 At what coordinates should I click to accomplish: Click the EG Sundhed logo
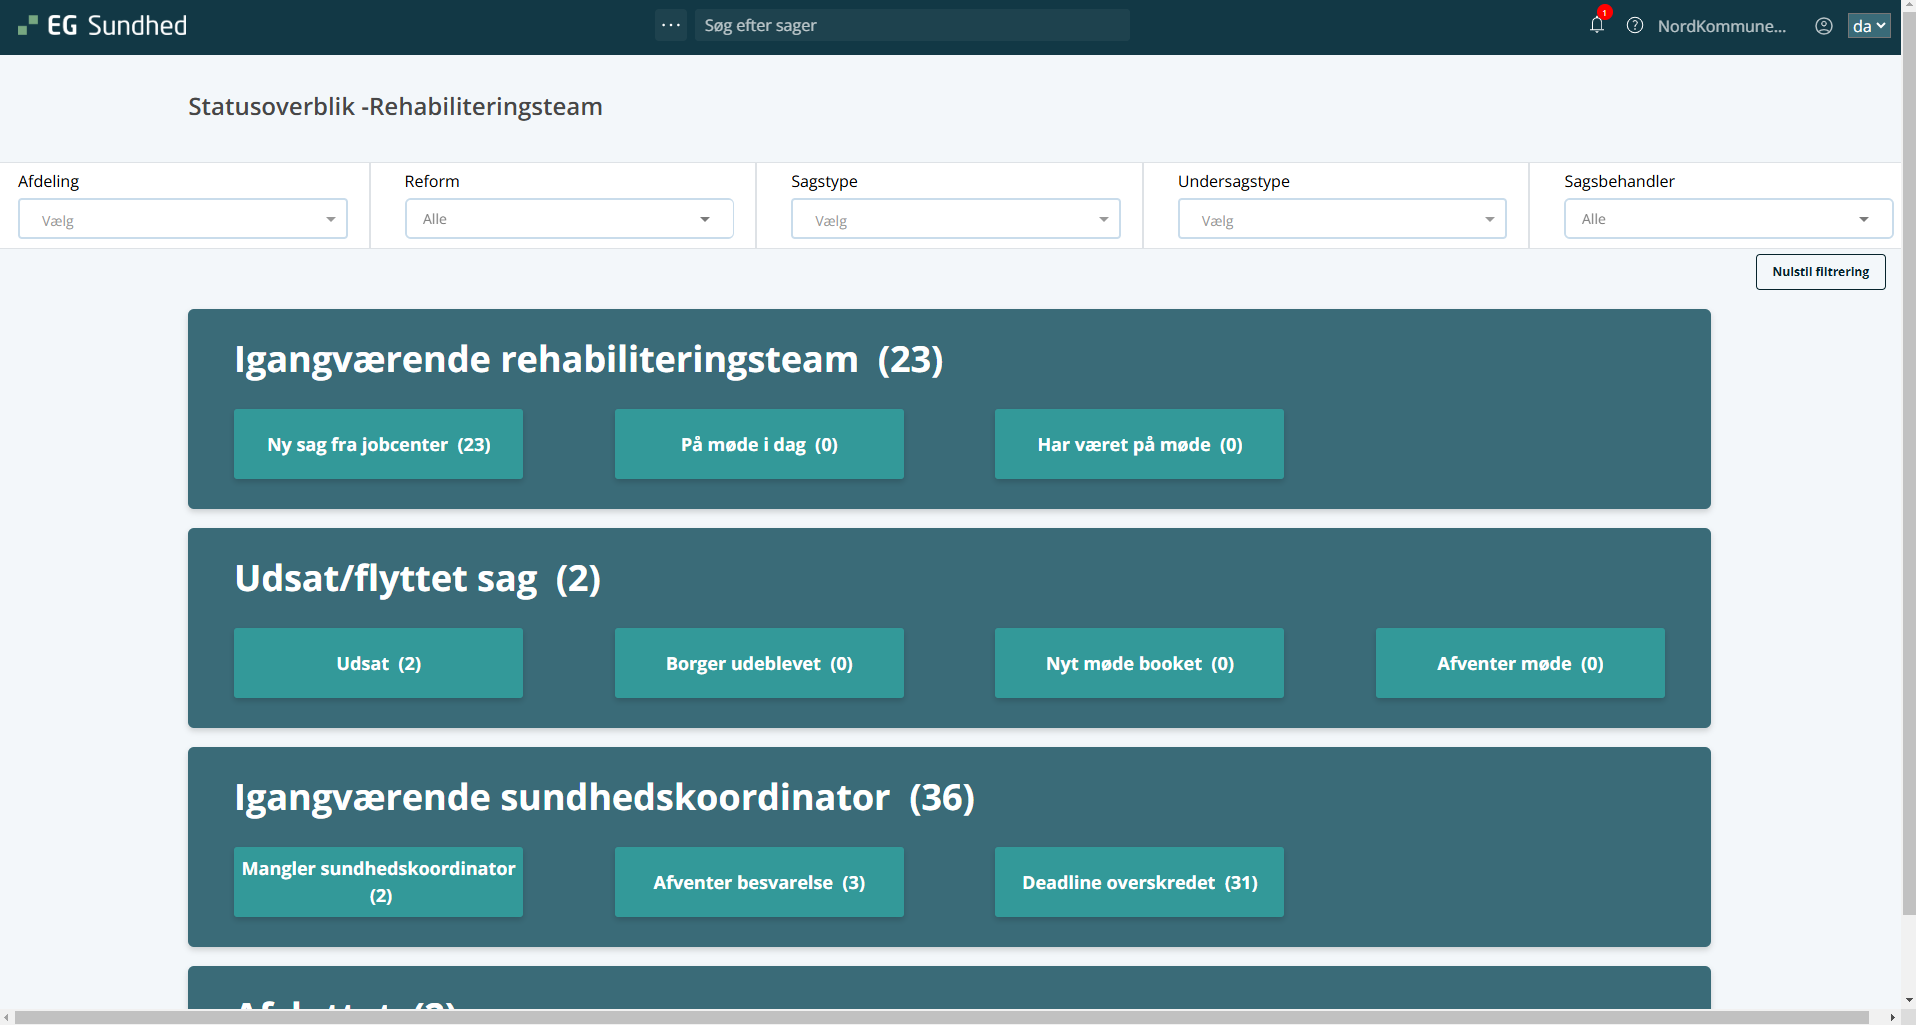coord(103,26)
